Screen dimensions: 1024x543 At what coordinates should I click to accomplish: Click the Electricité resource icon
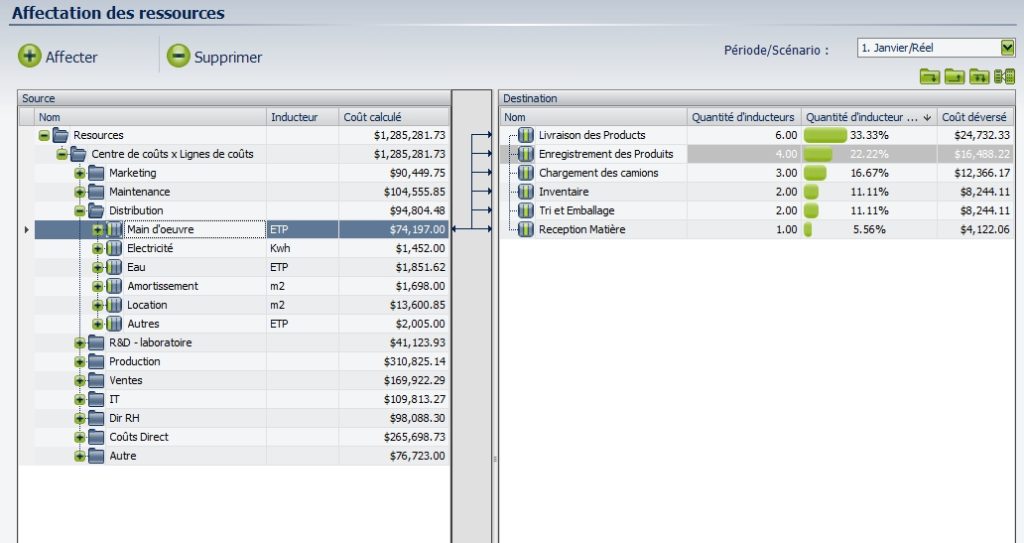[115, 248]
